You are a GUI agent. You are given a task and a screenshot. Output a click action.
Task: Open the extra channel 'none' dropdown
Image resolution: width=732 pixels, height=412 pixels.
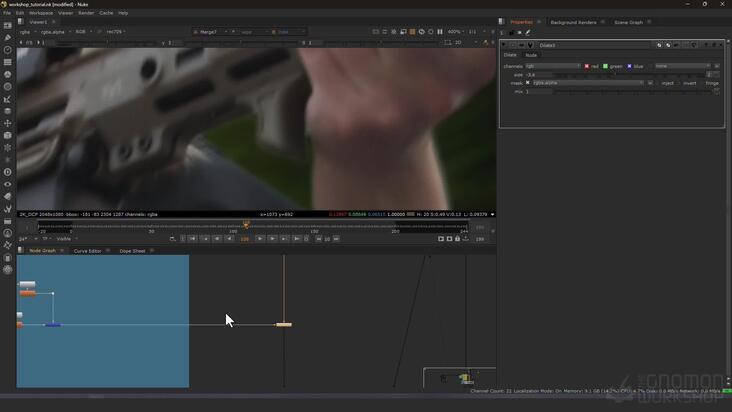pos(683,66)
